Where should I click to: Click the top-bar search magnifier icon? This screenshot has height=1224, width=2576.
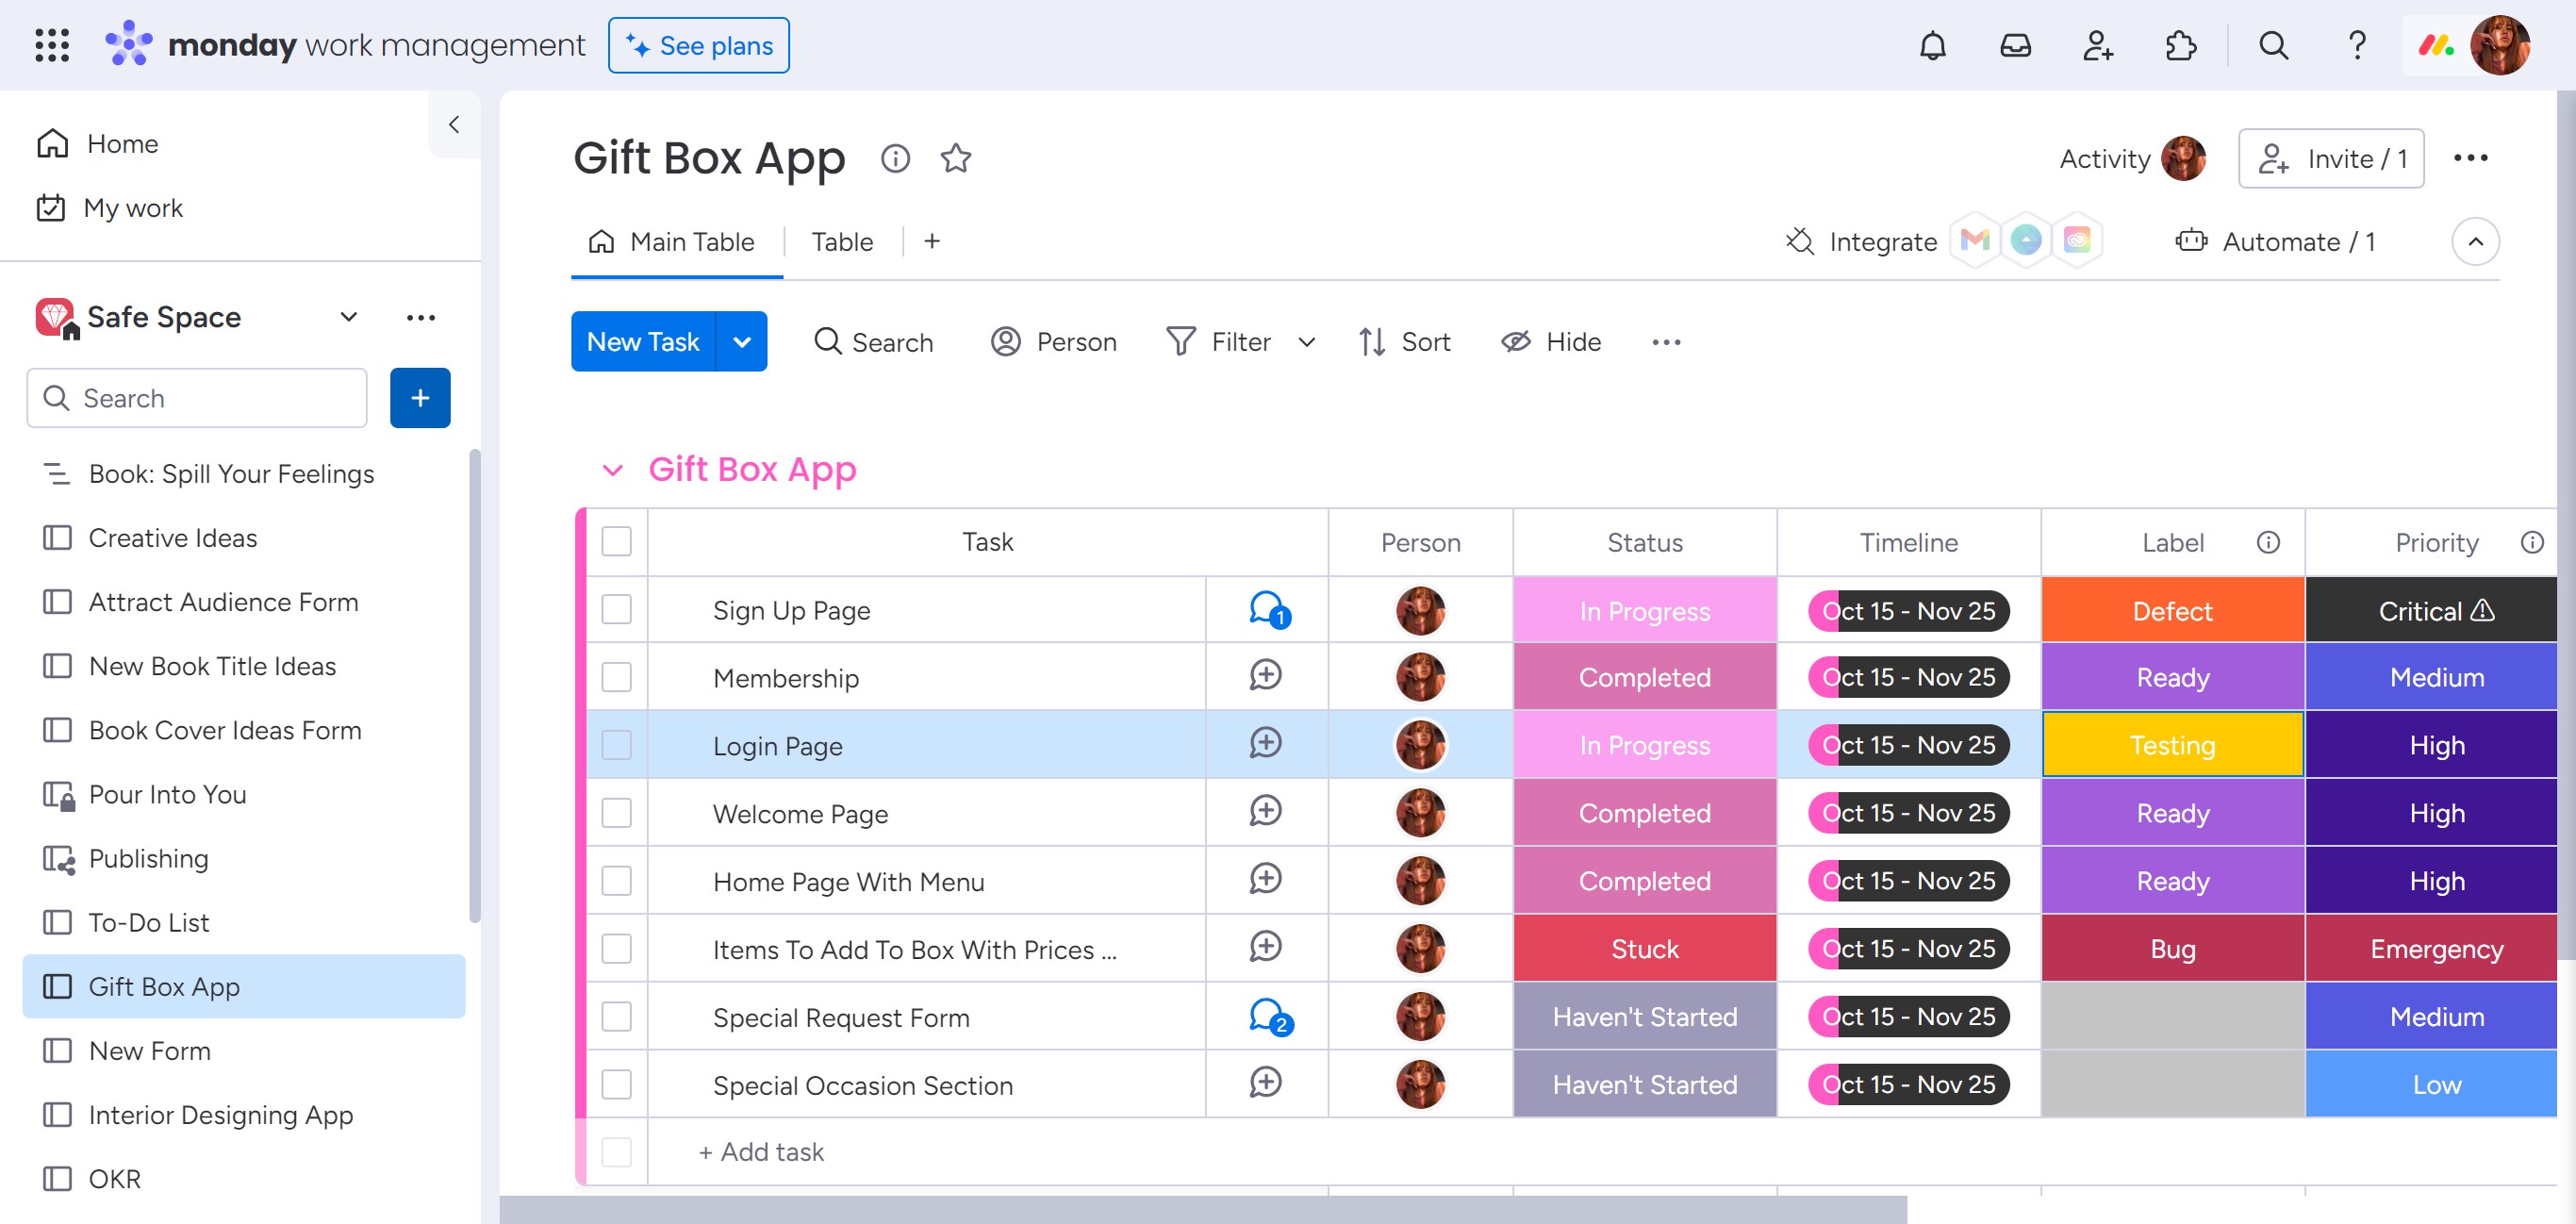(2273, 46)
